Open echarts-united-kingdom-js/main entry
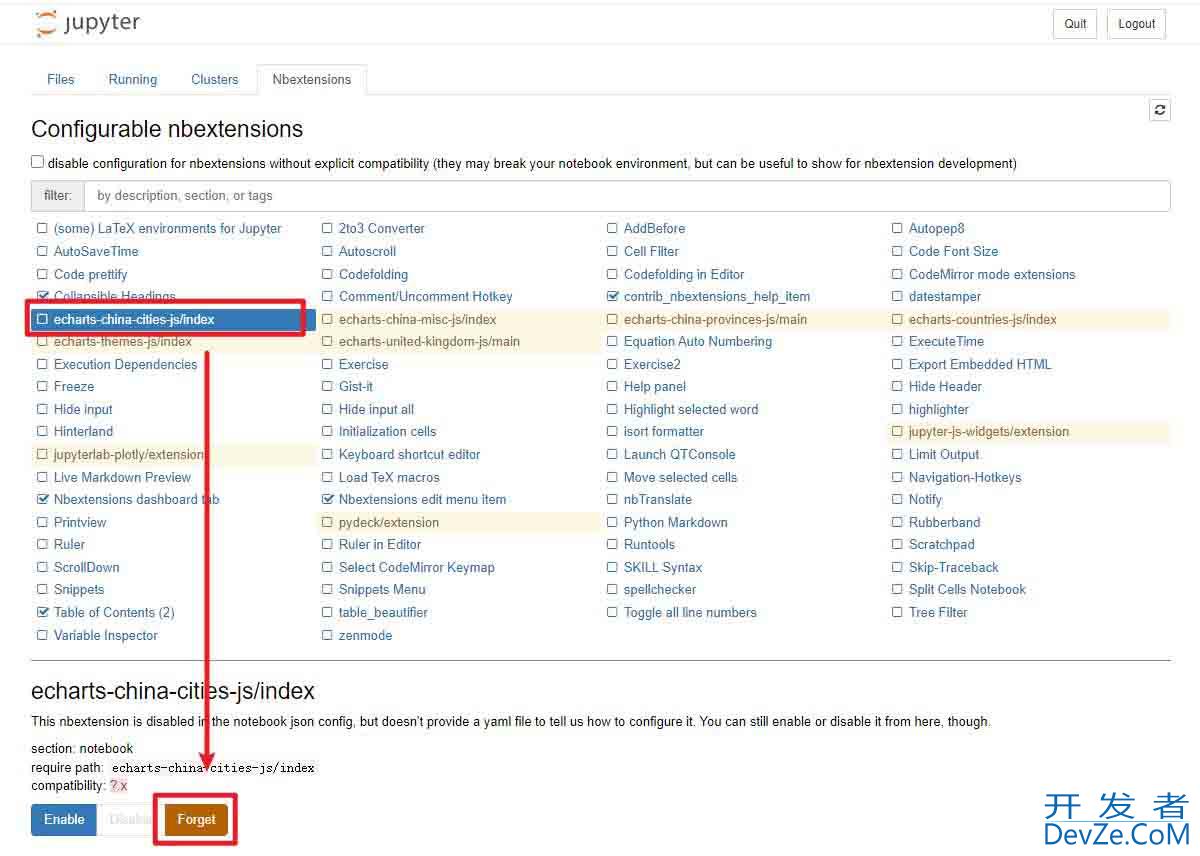The width and height of the screenshot is (1200, 856). tap(429, 341)
